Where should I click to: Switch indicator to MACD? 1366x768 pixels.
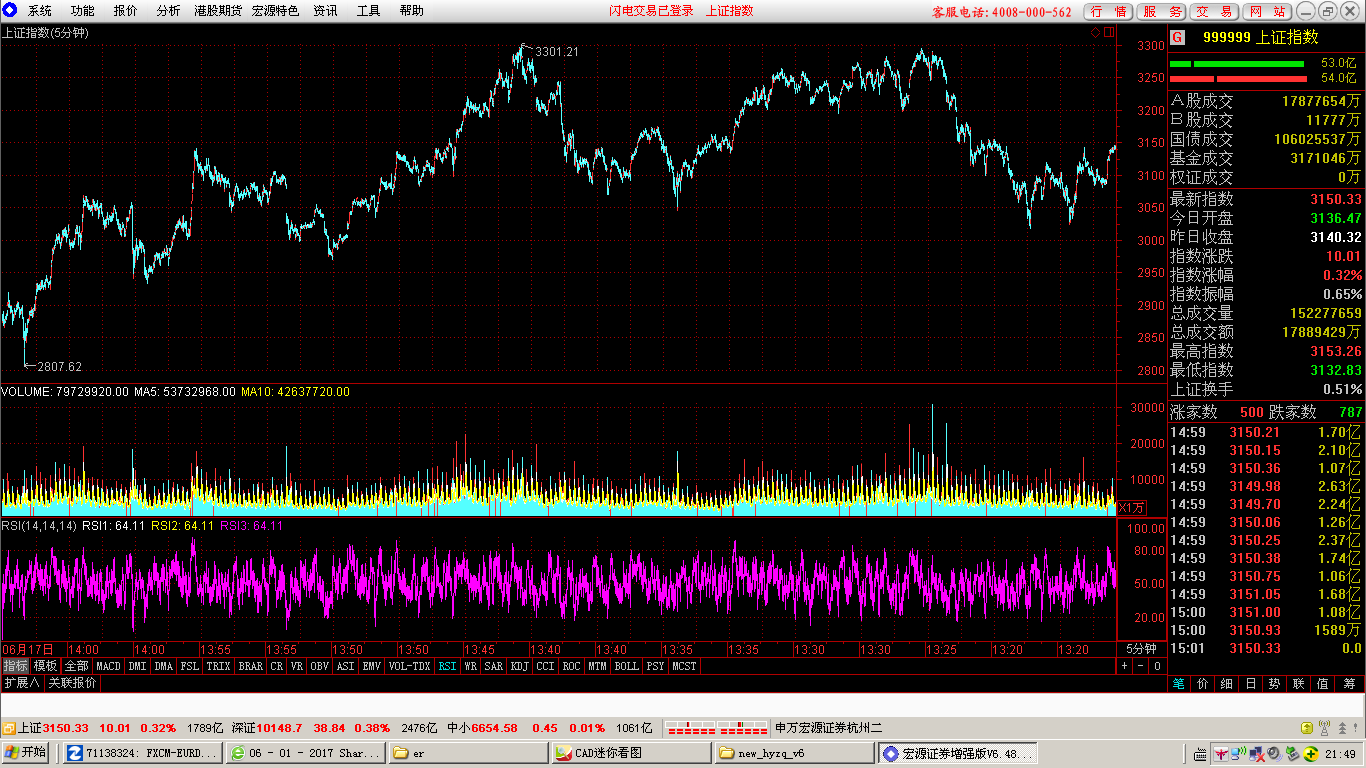[108, 666]
